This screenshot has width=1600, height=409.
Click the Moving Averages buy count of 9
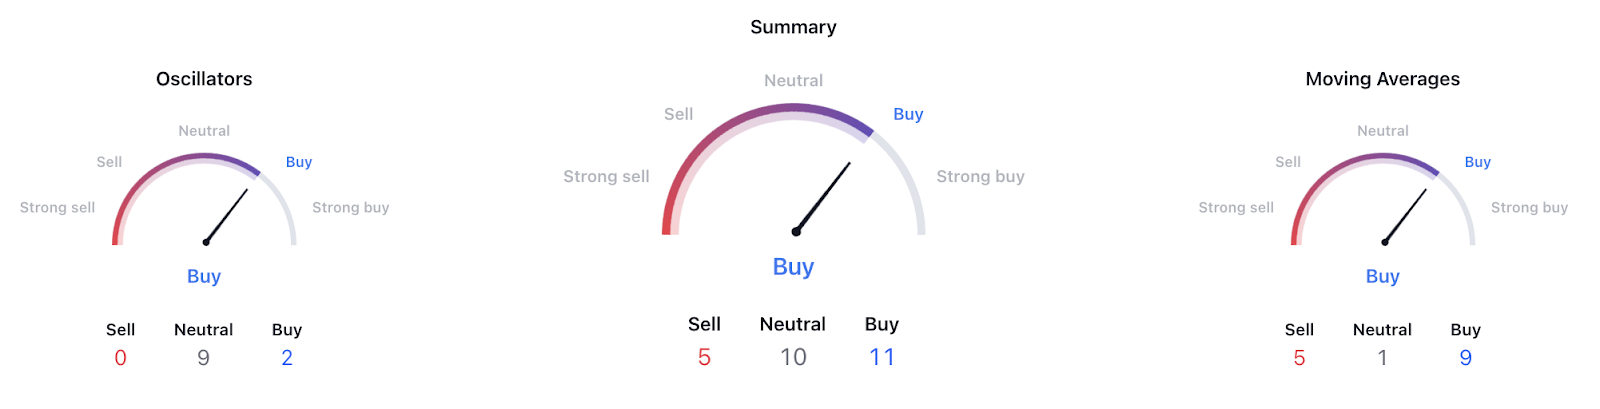(x=1465, y=358)
